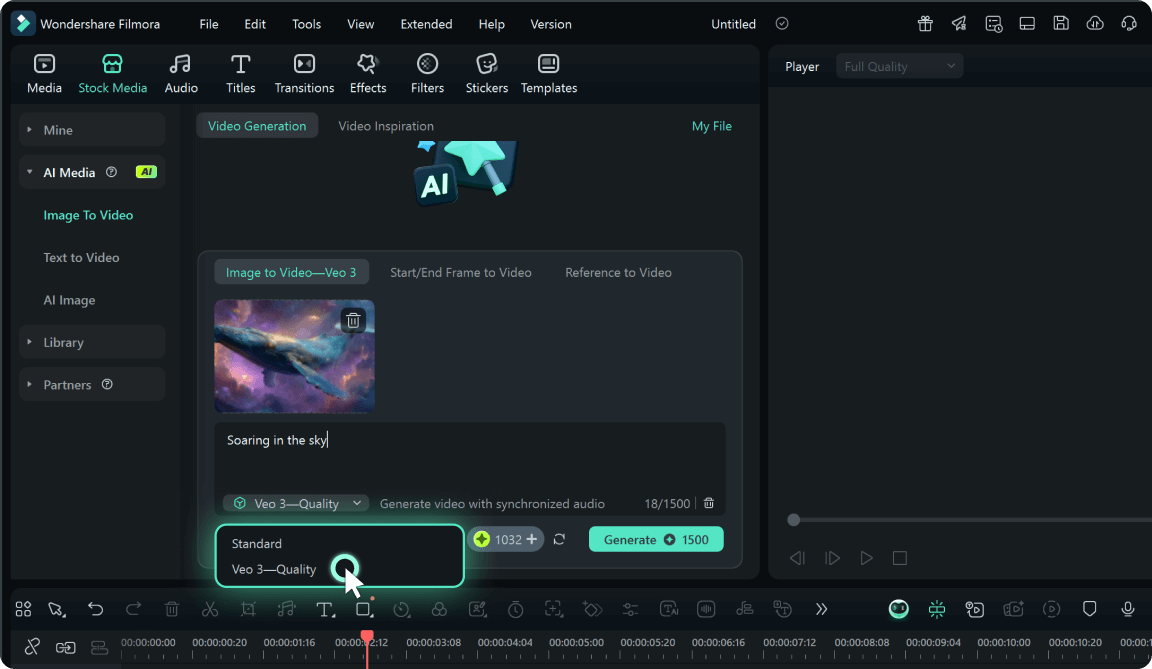Expand the Partners section
The image size is (1152, 669).
tap(29, 384)
